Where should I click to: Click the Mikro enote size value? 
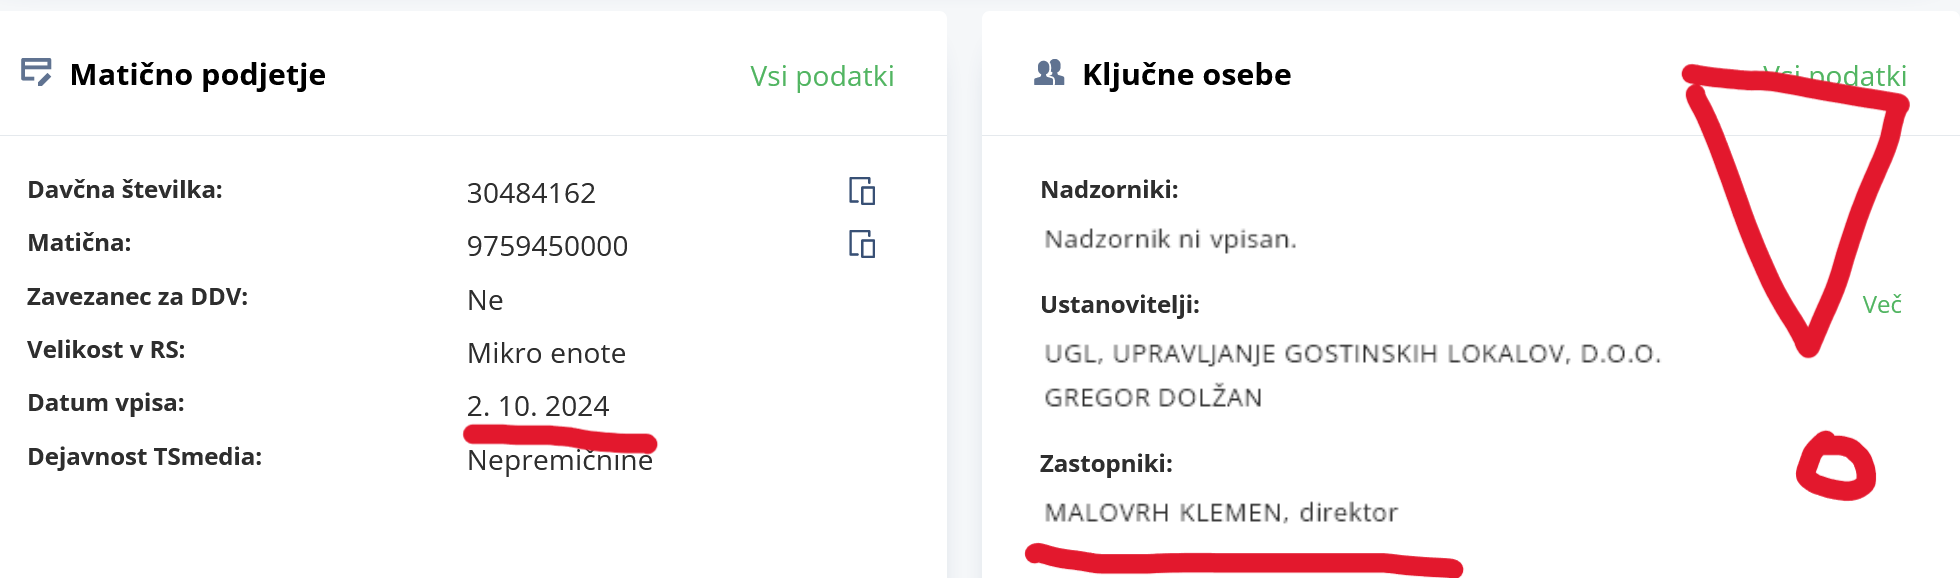tap(546, 353)
